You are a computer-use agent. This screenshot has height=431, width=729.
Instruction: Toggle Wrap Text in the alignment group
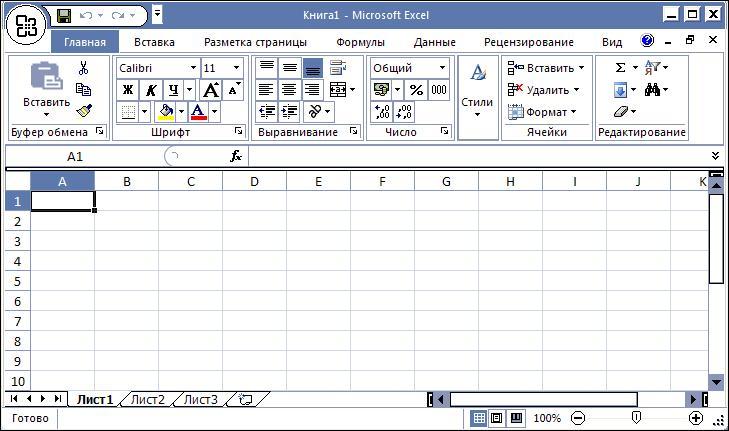[x=337, y=68]
